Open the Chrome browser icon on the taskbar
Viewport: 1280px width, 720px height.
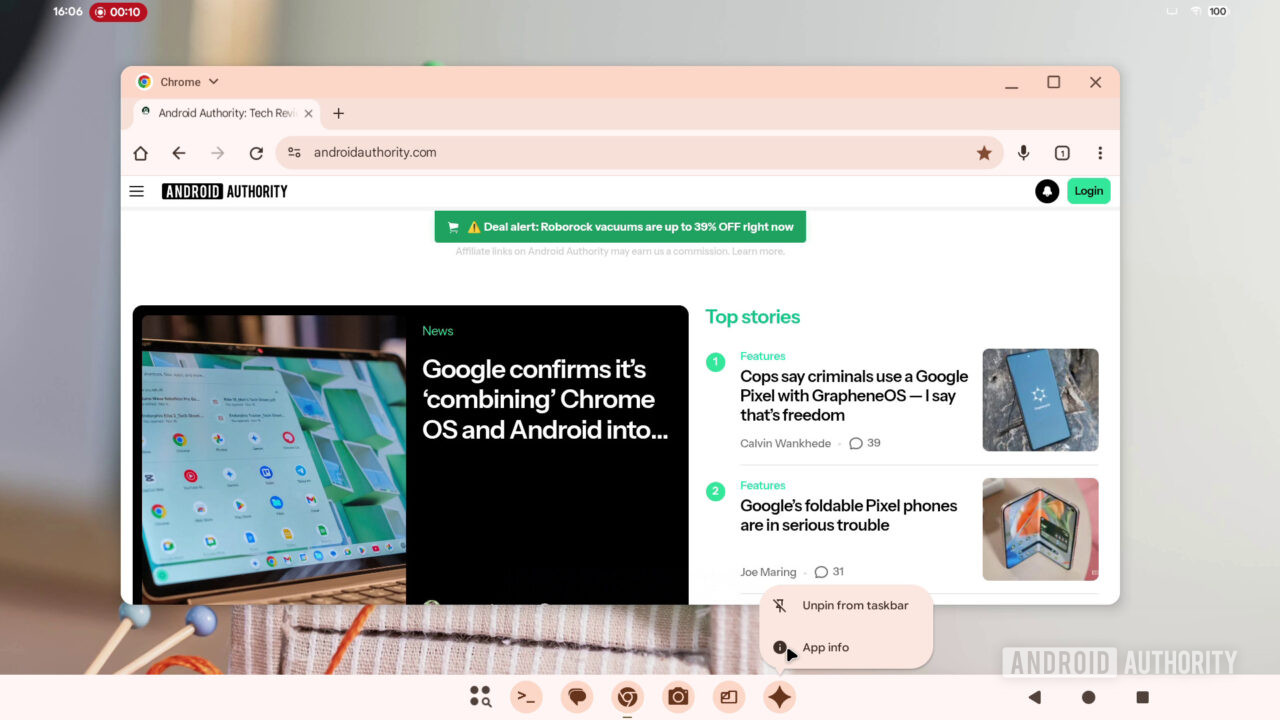pos(627,696)
